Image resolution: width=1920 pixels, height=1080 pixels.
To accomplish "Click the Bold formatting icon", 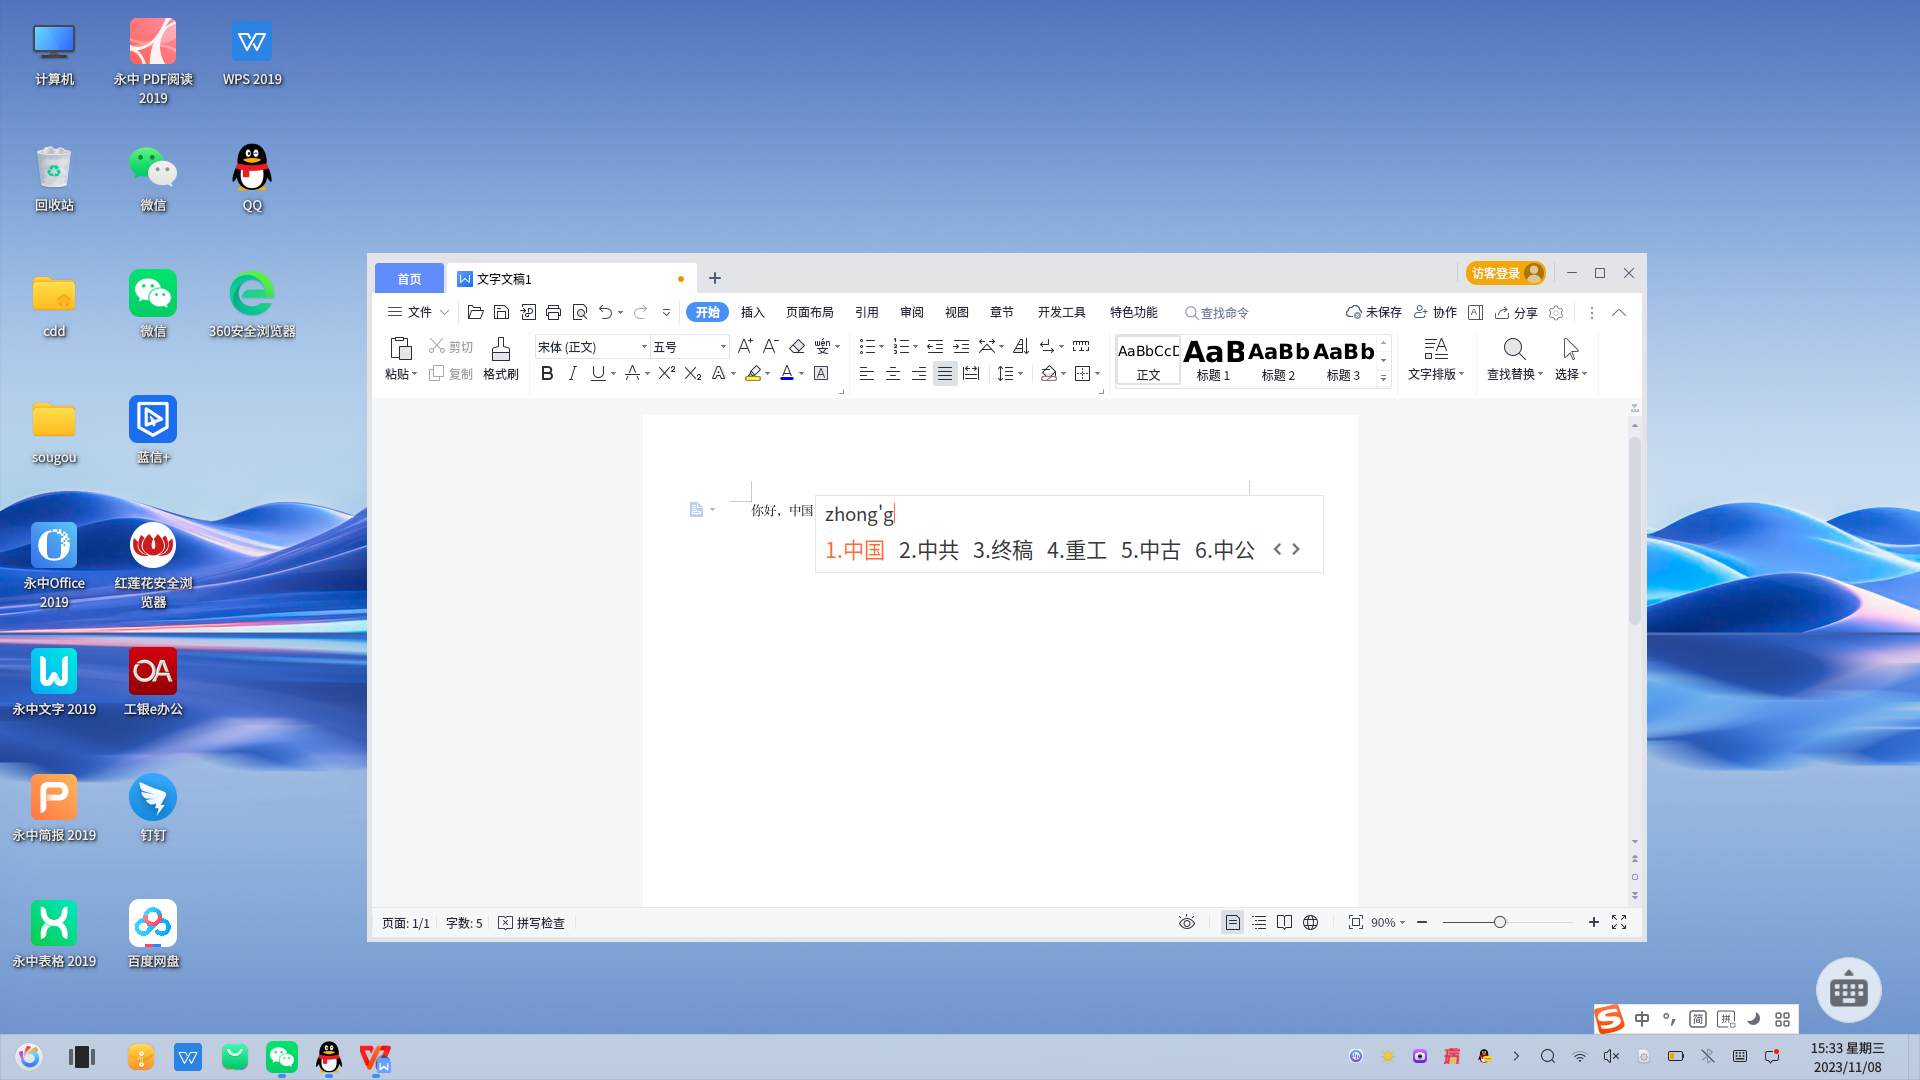I will pos(547,373).
